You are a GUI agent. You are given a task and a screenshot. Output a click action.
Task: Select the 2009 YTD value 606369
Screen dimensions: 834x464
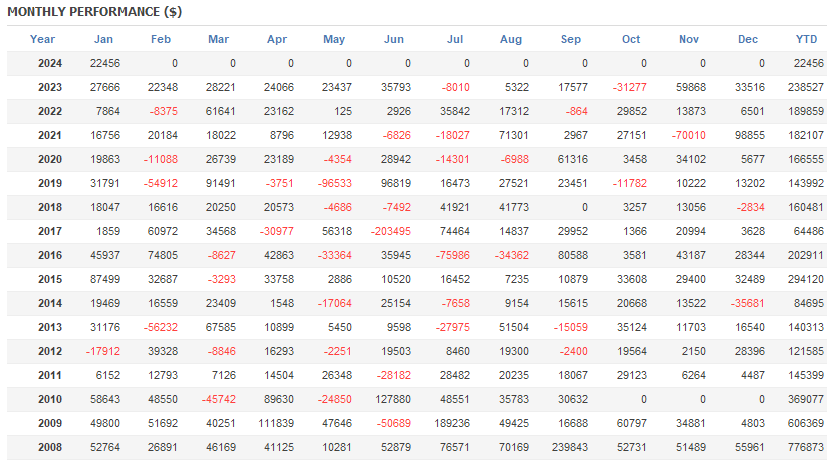coord(806,423)
